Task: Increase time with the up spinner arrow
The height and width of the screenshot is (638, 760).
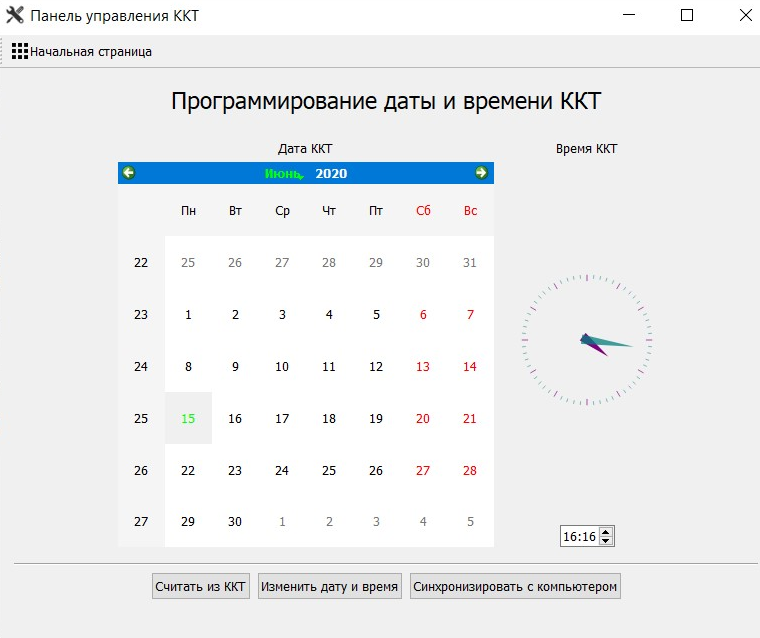Action: pyautogui.click(x=606, y=532)
